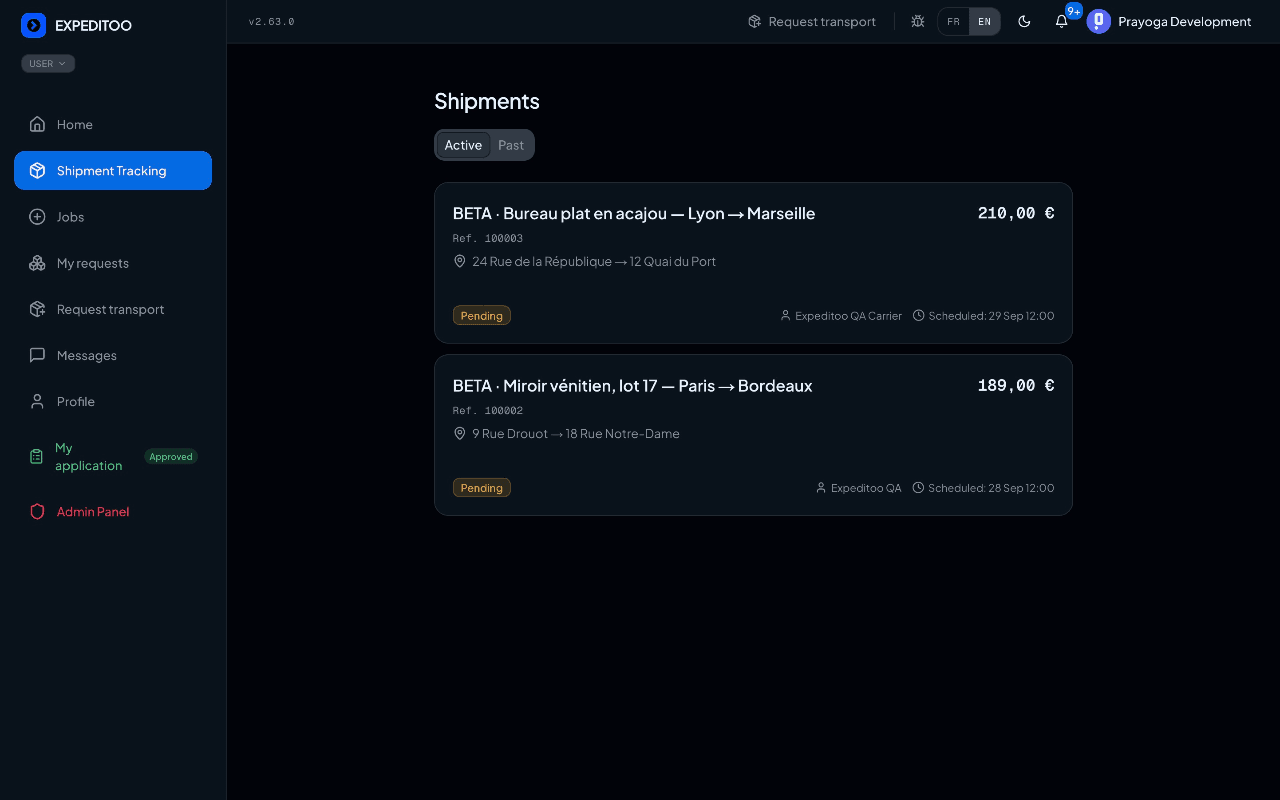
Task: Click Ref. 100002 text
Action: [488, 410]
